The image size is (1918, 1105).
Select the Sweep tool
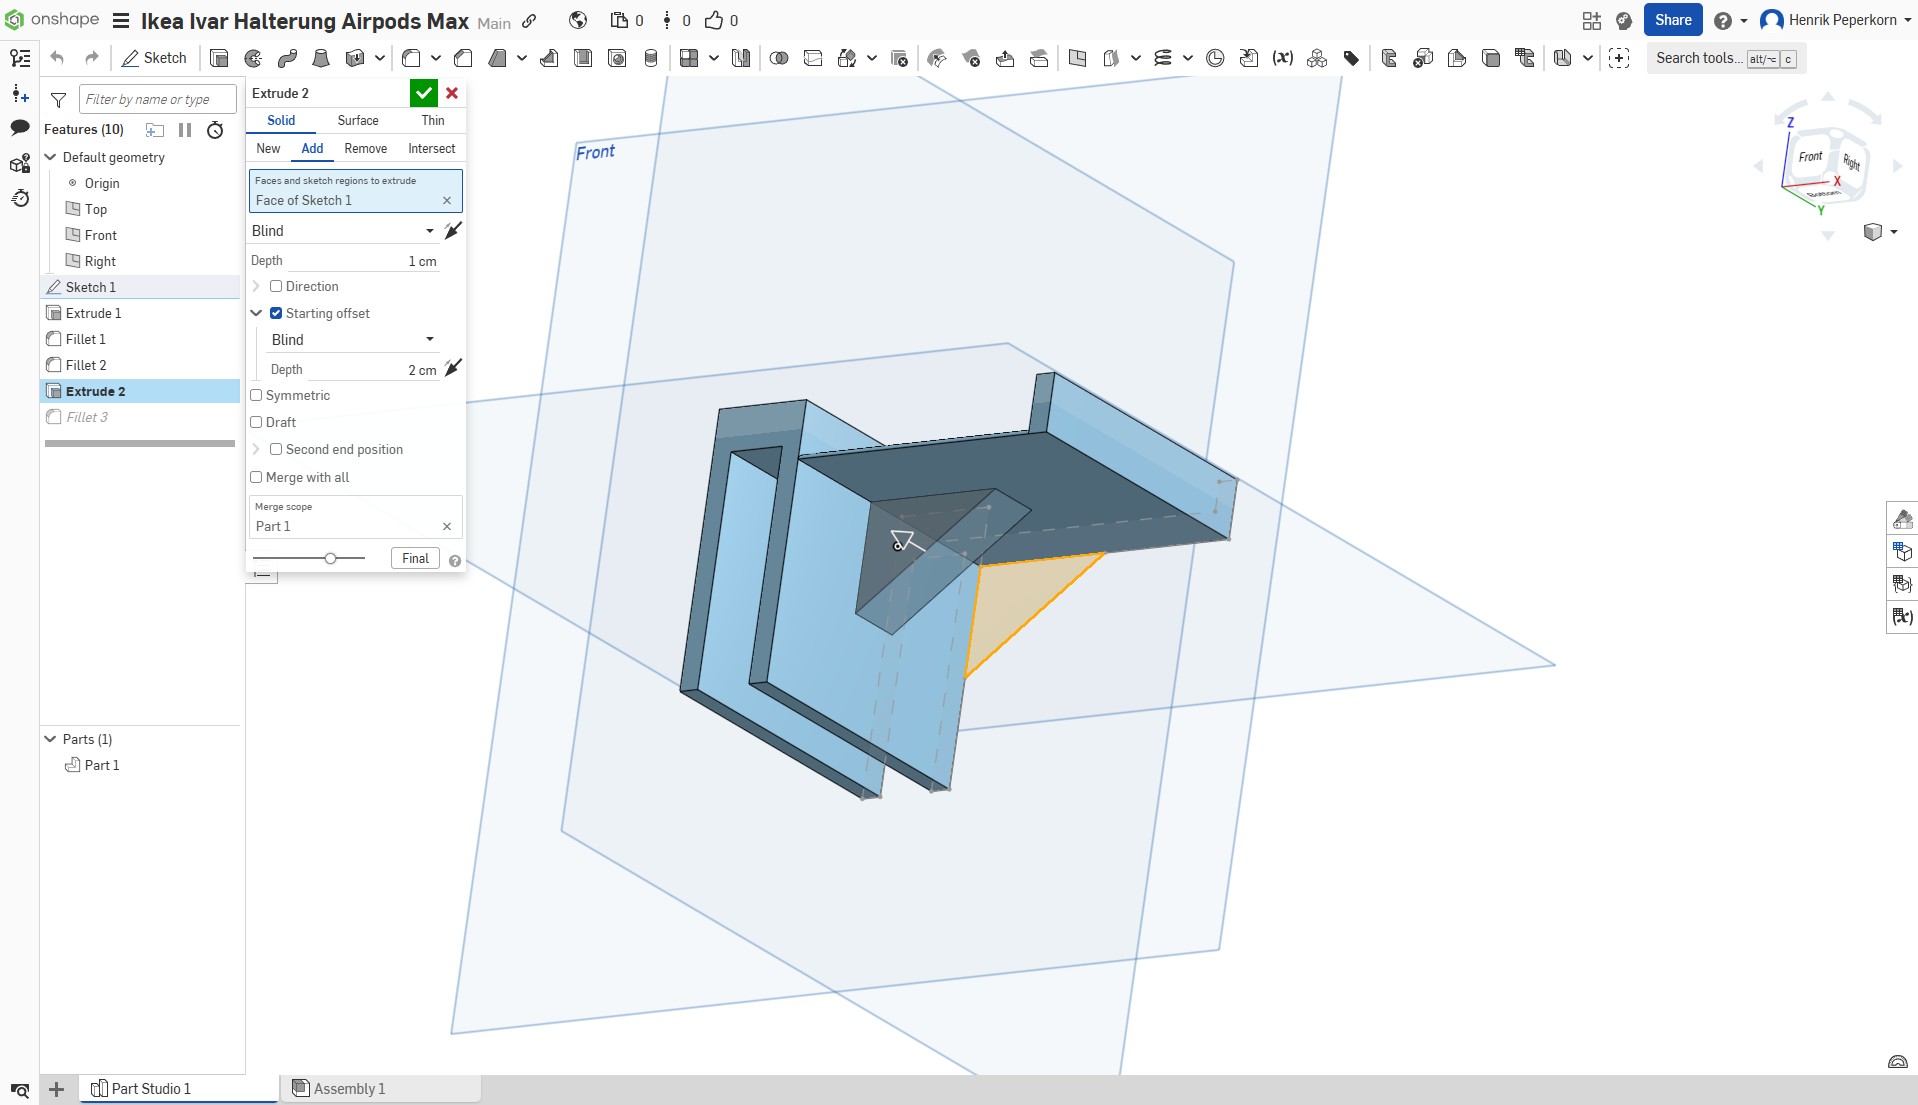[288, 58]
